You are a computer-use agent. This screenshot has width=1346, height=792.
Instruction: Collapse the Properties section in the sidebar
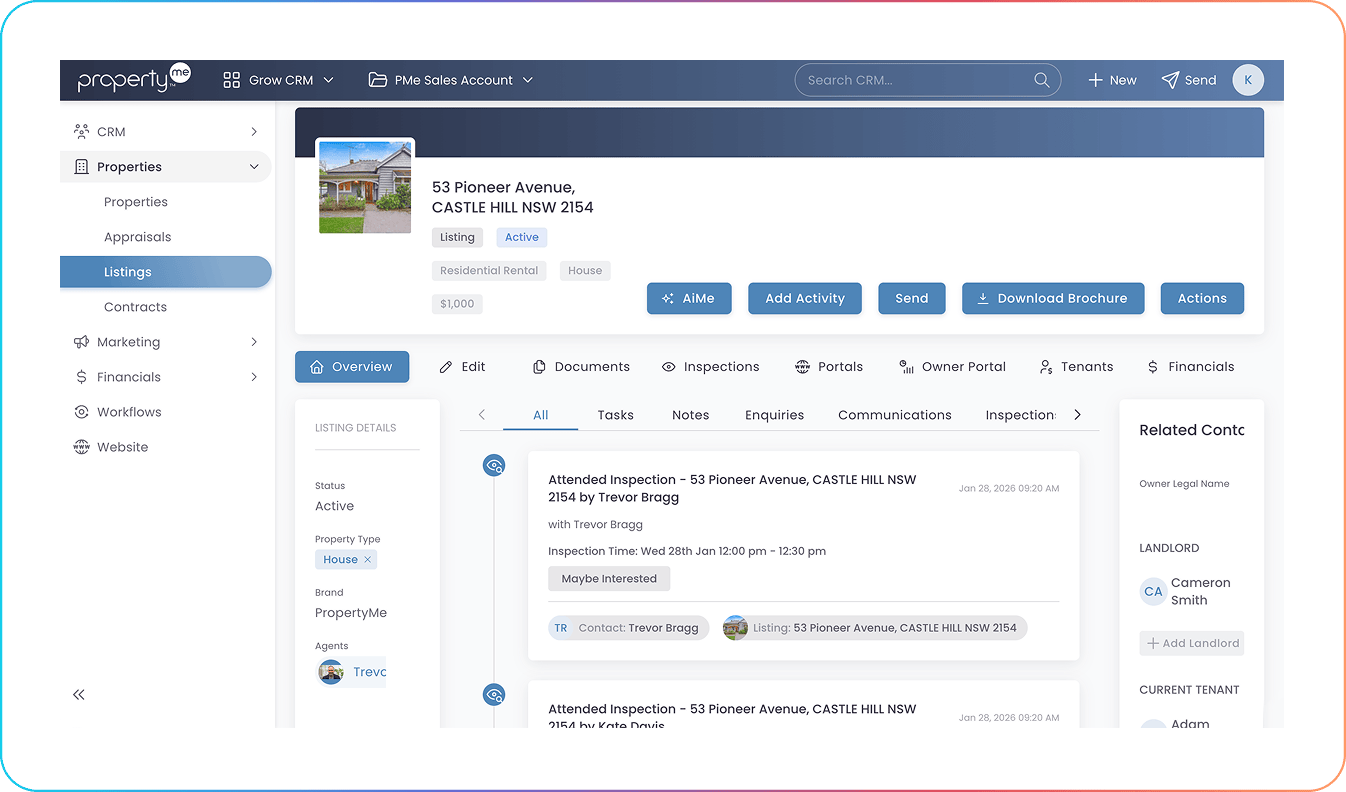pyautogui.click(x=254, y=166)
